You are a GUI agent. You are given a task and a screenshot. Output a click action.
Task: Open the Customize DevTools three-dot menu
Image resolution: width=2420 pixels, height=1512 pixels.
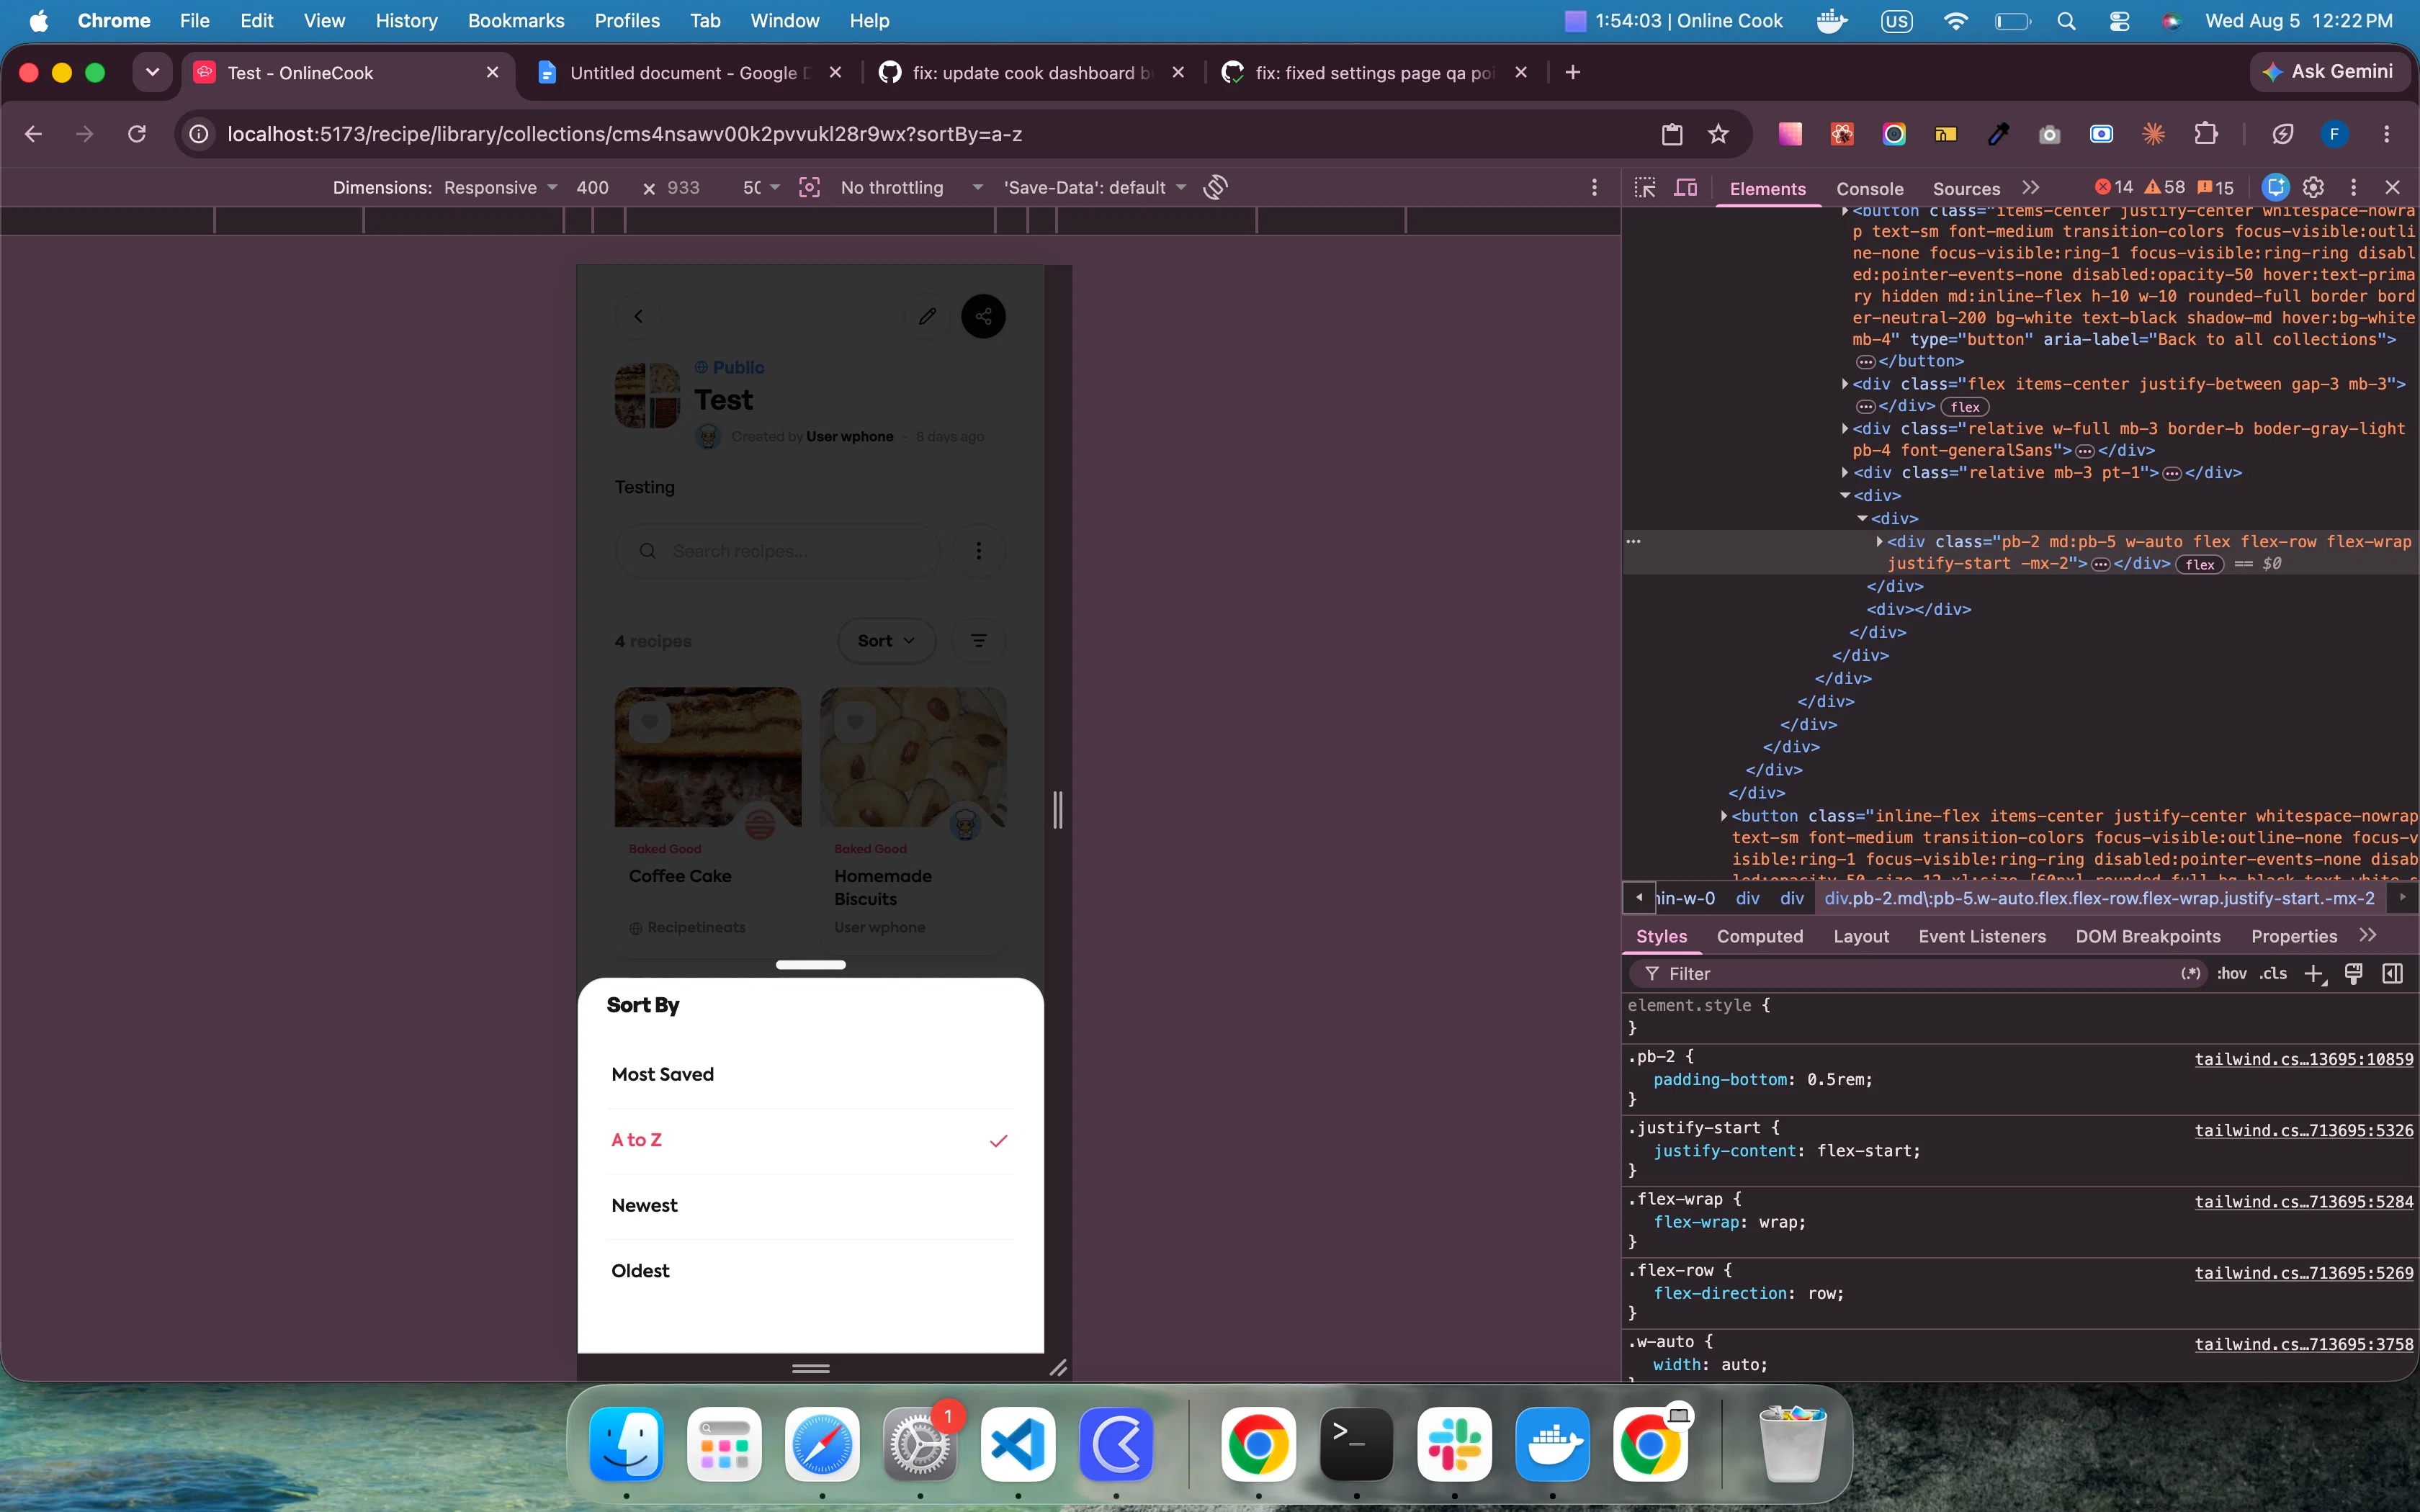tap(2354, 187)
